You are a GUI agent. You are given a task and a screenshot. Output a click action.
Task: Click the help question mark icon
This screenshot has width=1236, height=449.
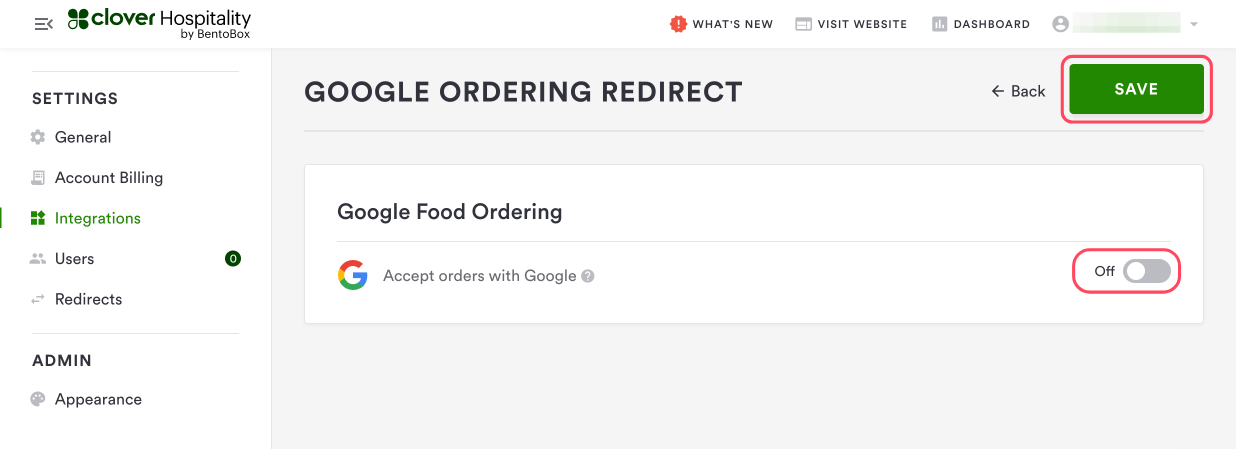(588, 276)
